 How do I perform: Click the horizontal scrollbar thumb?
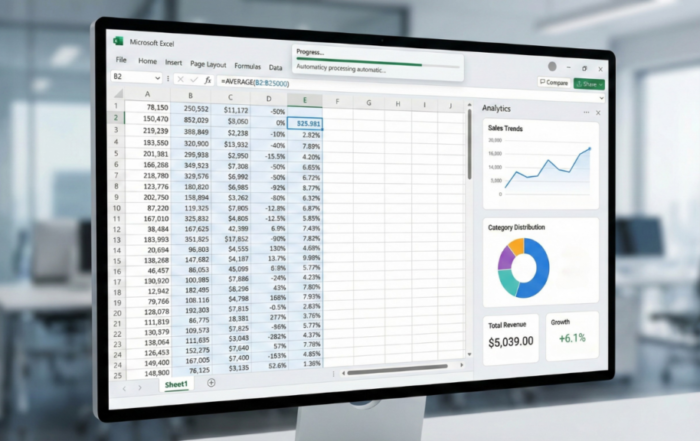pos(397,370)
